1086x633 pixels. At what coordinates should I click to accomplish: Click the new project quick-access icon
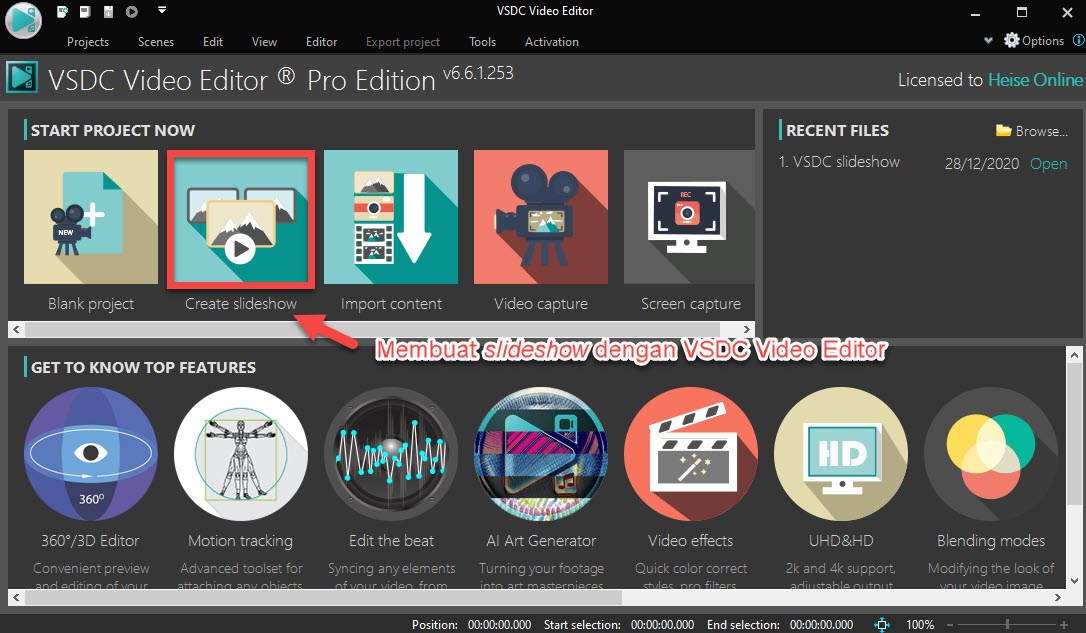click(62, 11)
